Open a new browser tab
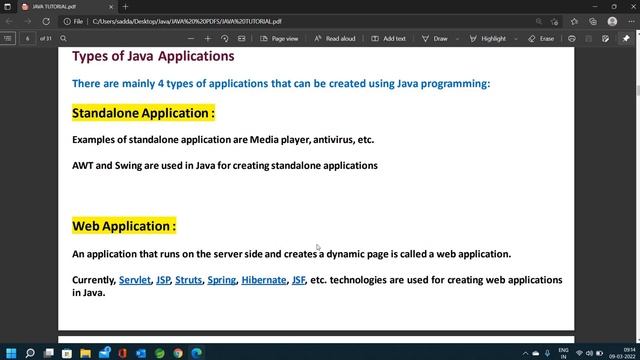 125,7
